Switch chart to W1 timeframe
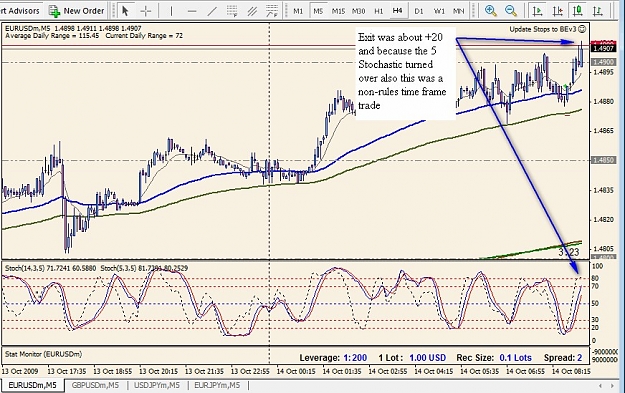This screenshot has width=625, height=393. (439, 11)
